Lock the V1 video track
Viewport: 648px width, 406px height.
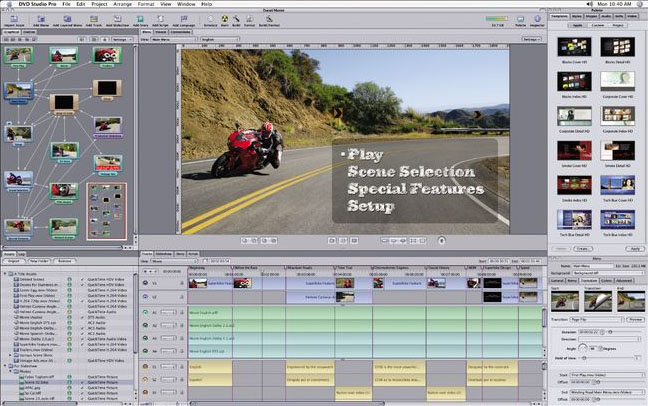tap(181, 283)
